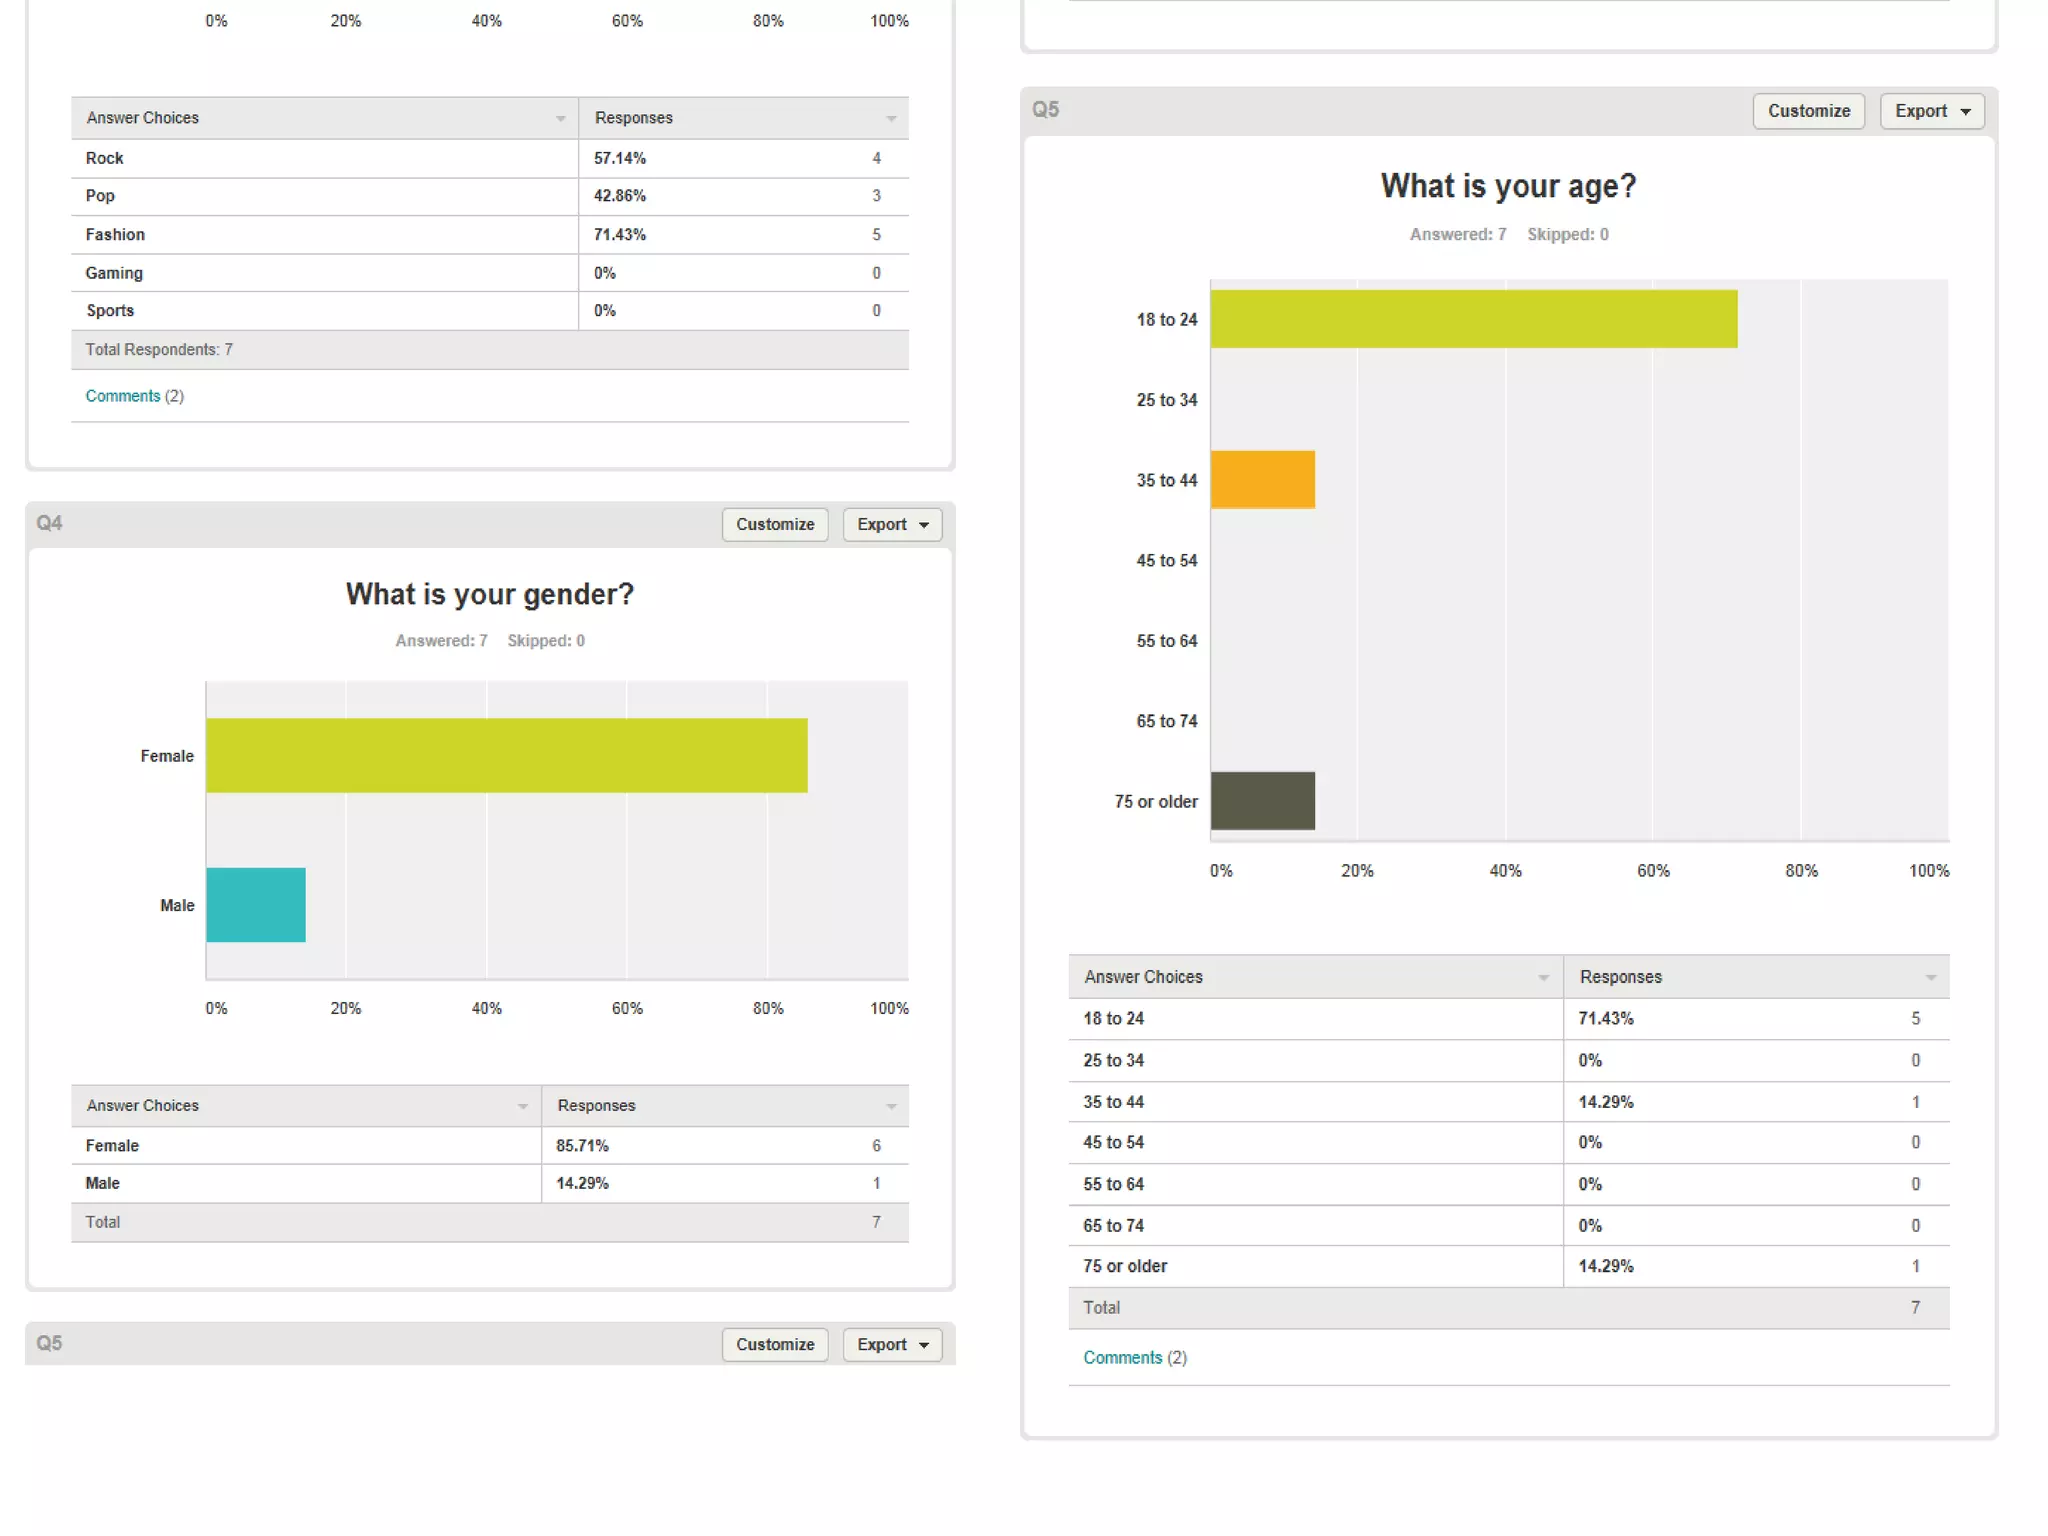The height and width of the screenshot is (1536, 2048).
Task: Sort genre table by Responses arrow
Action: click(890, 119)
